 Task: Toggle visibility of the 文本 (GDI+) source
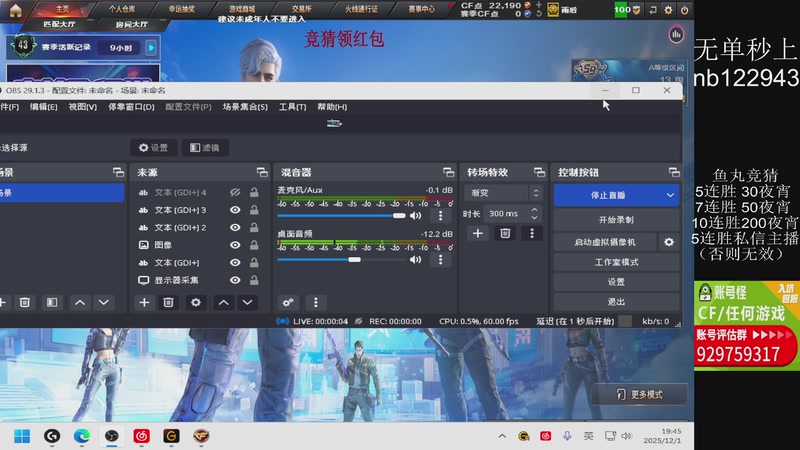235,263
